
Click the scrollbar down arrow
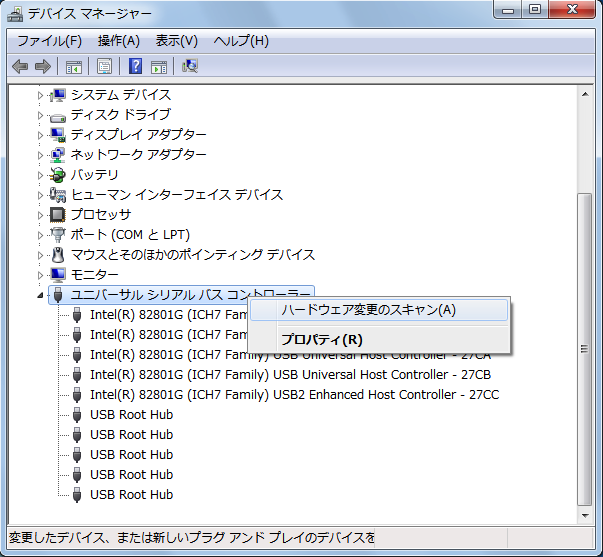[585, 515]
